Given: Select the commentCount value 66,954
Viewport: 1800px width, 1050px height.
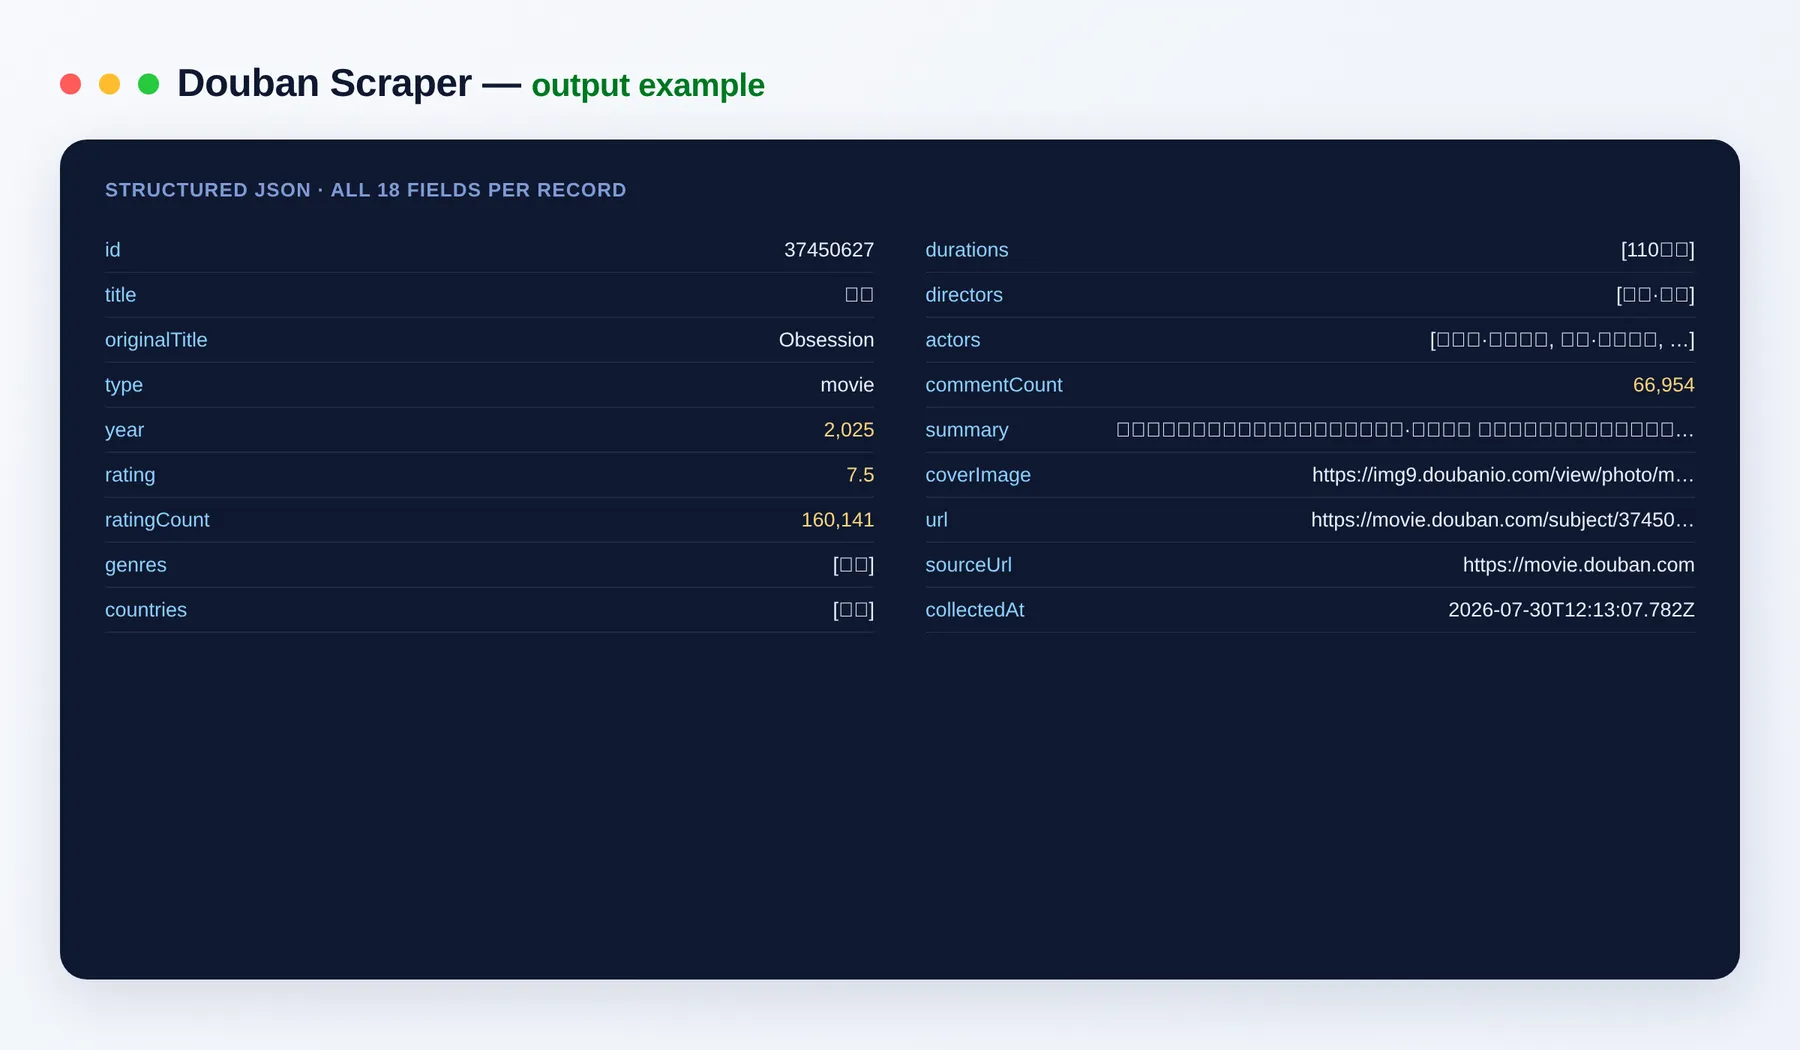Looking at the screenshot, I should pyautogui.click(x=1664, y=385).
